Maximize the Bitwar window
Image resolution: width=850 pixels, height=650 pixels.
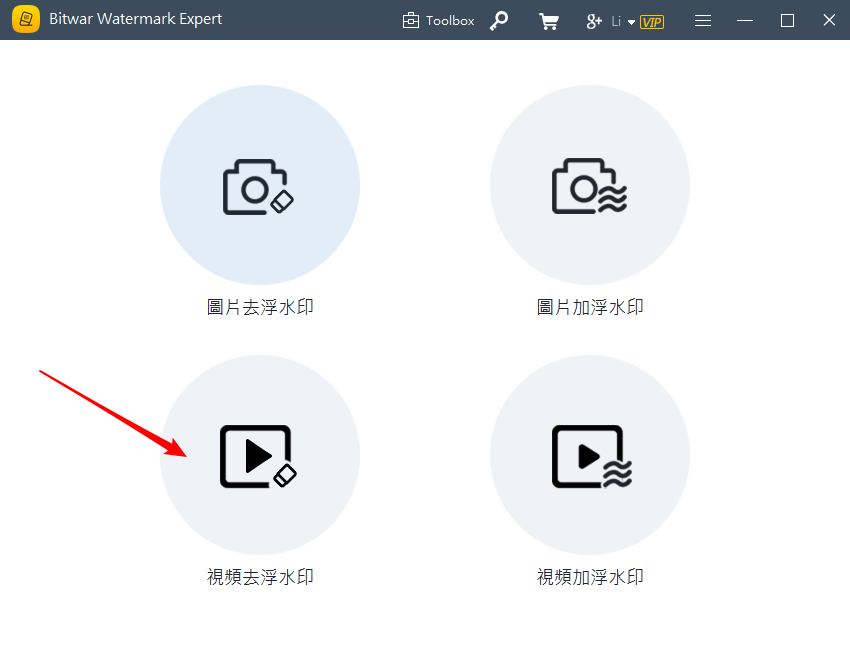(787, 21)
